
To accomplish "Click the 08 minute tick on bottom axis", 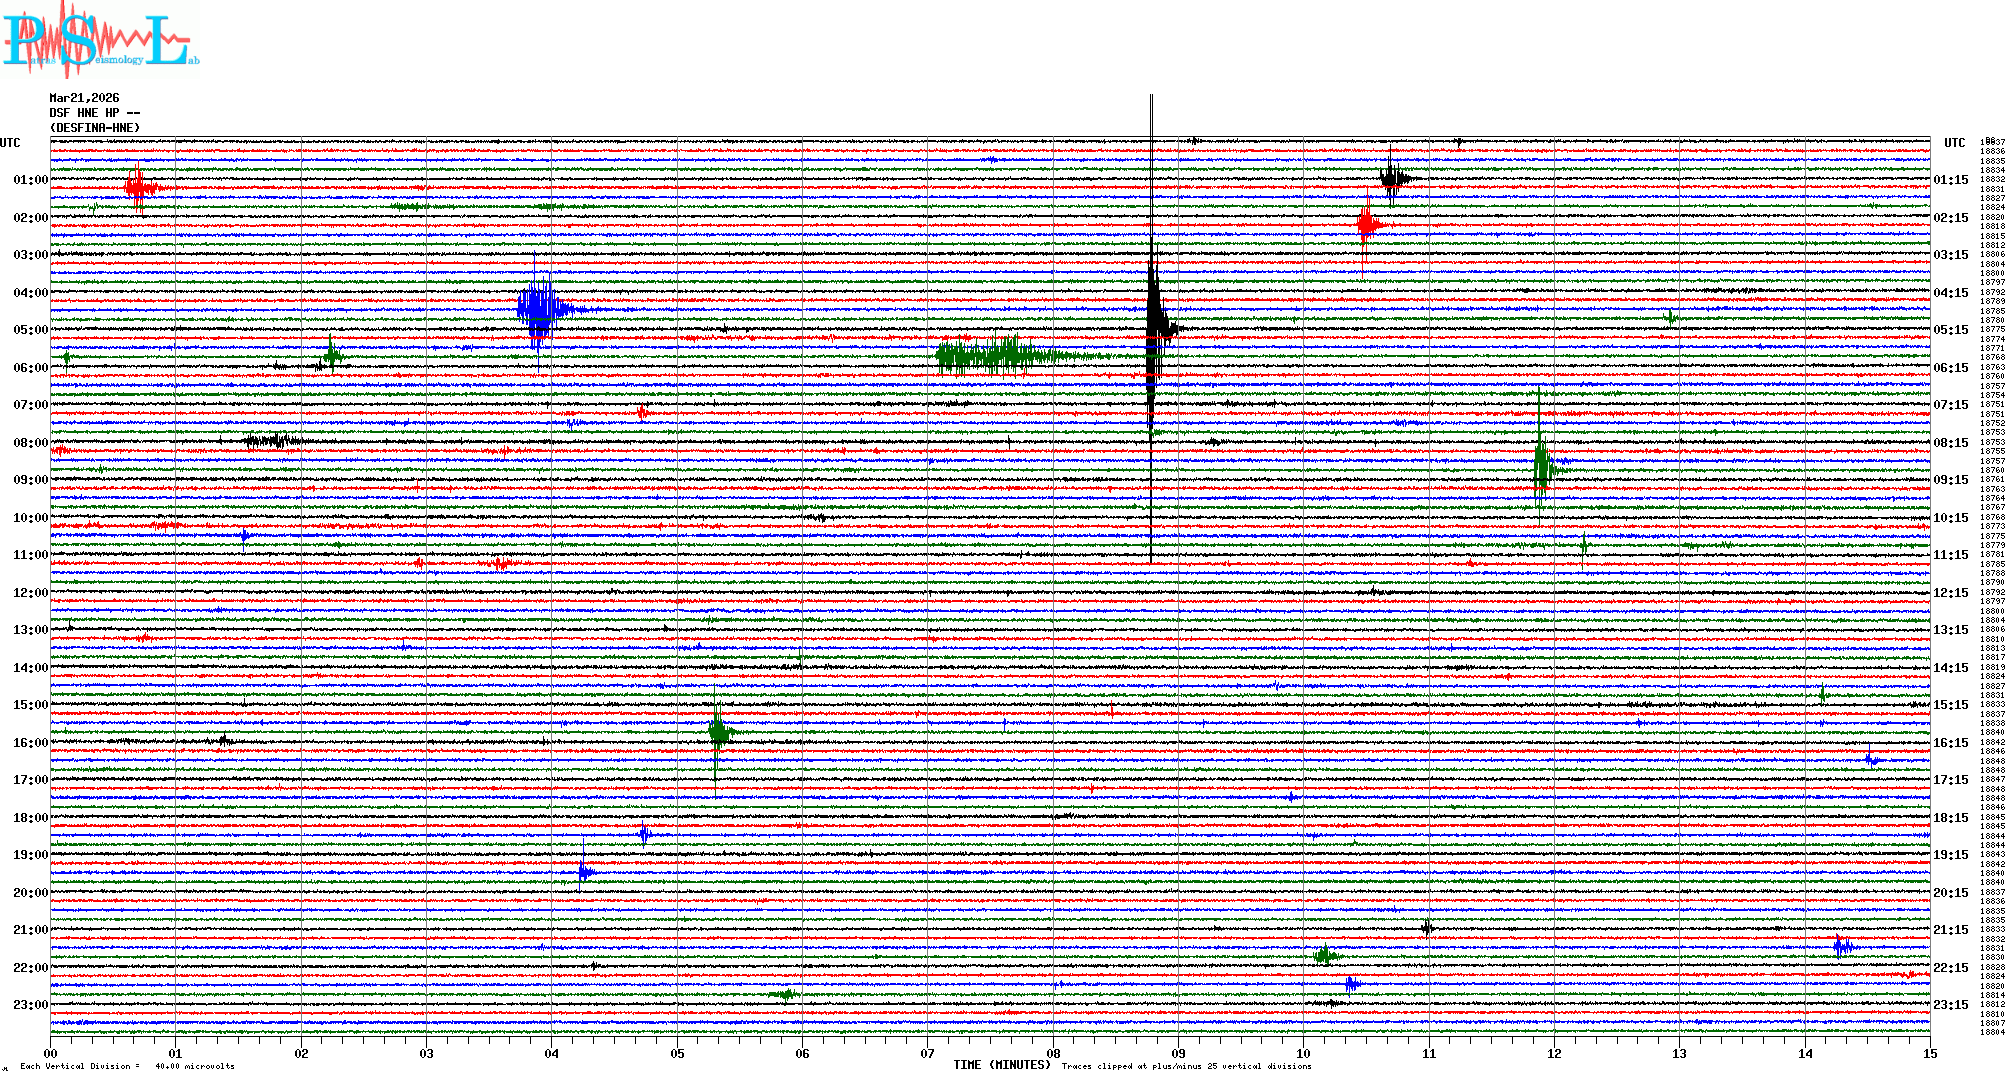I will (1053, 1053).
